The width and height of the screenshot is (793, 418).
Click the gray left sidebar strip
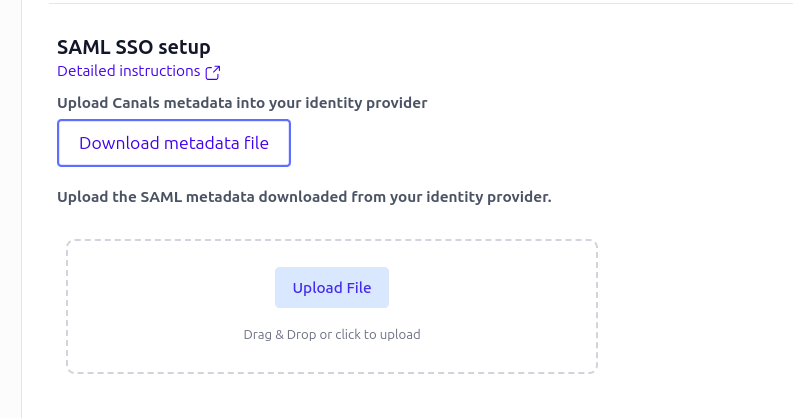(x=11, y=209)
